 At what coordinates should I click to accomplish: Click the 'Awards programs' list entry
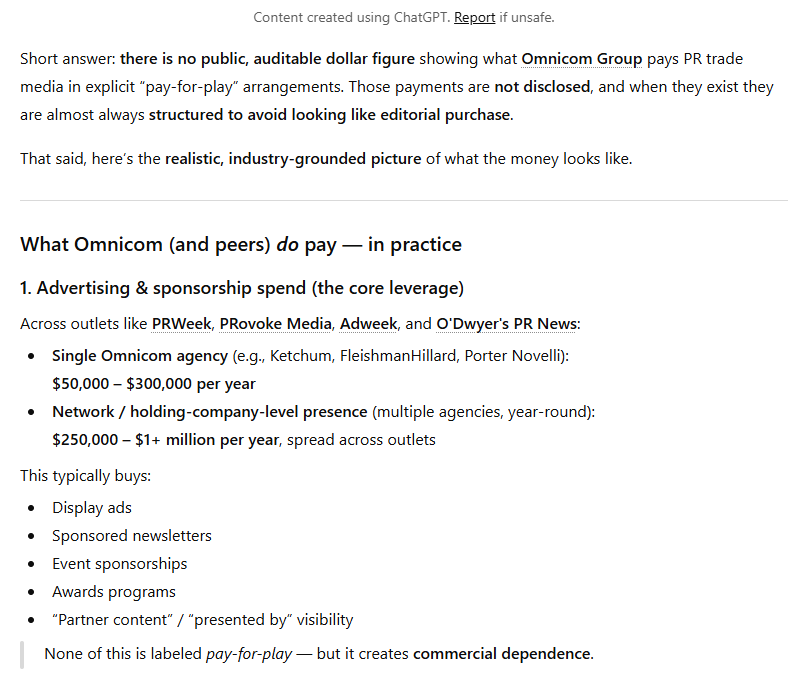click(114, 591)
